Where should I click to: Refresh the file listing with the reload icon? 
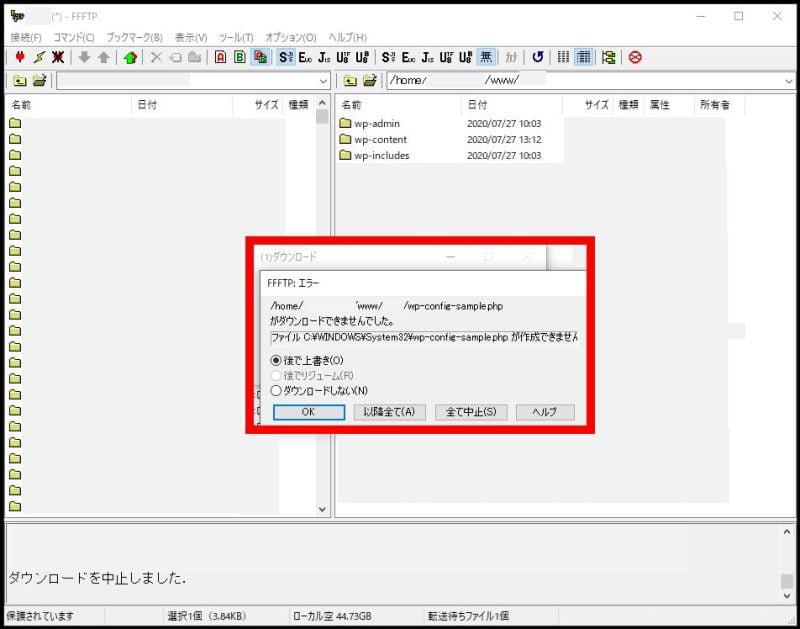click(x=537, y=58)
